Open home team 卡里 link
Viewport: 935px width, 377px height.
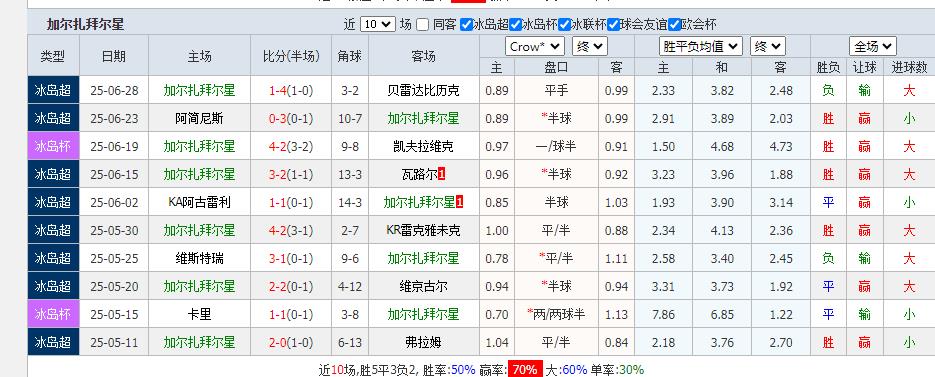[x=199, y=314]
